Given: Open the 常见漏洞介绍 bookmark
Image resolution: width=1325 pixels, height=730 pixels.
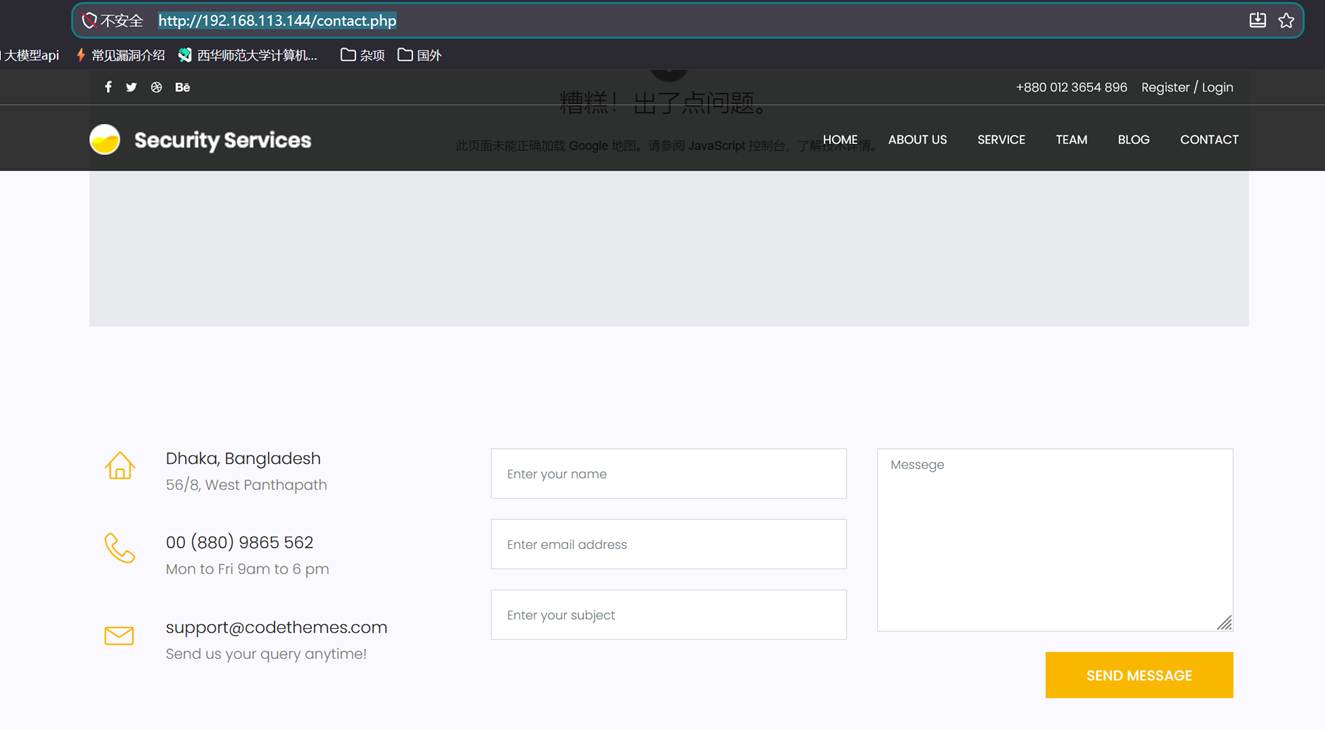Looking at the screenshot, I should pos(120,55).
